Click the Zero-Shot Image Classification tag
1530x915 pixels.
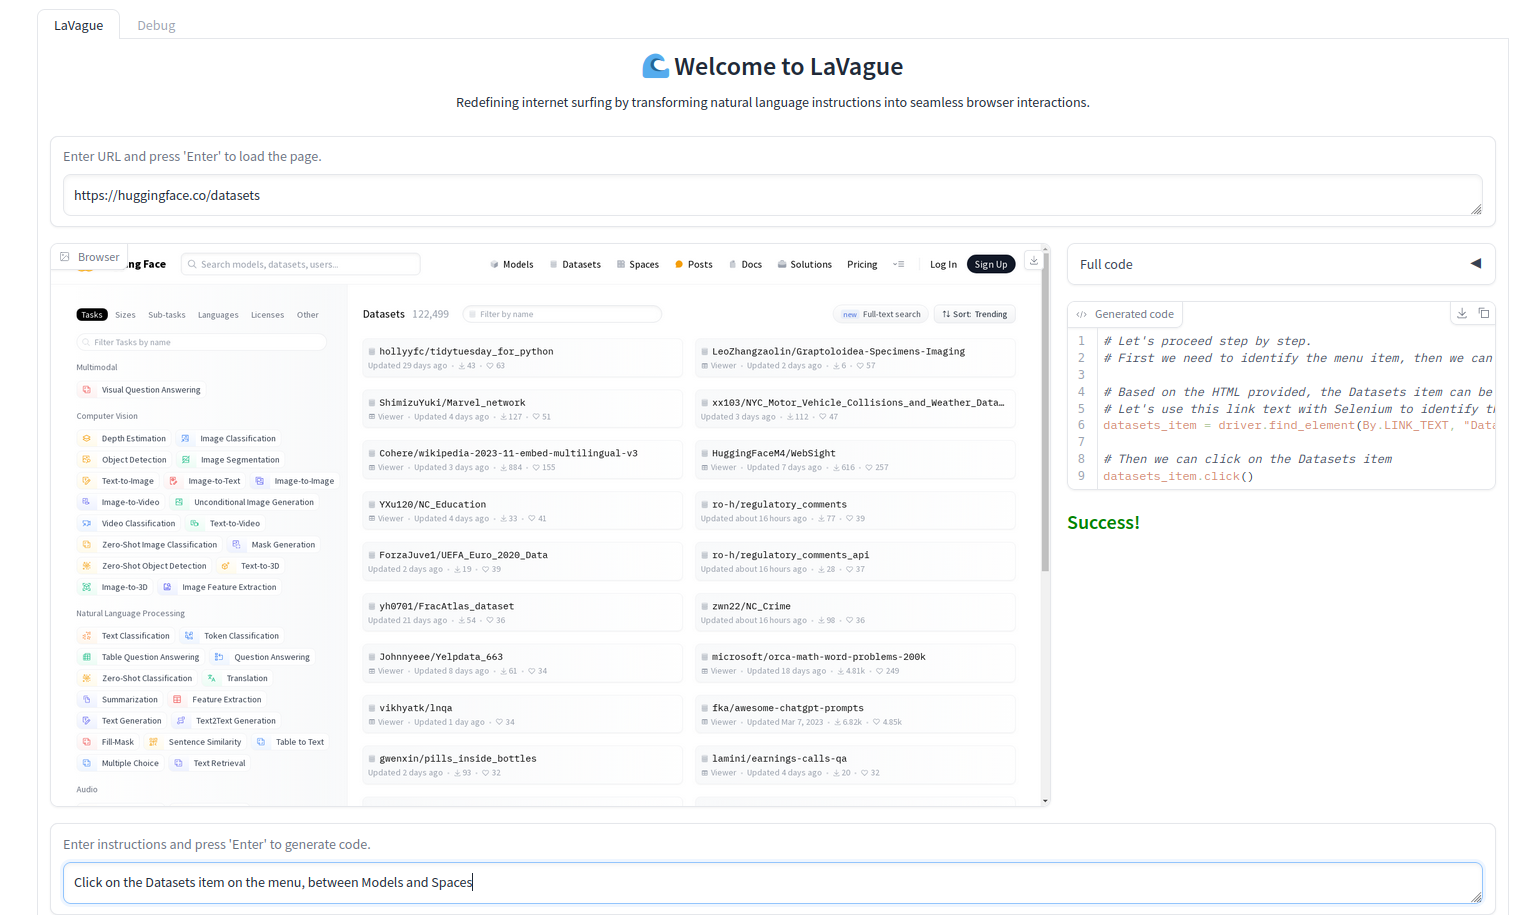tap(150, 545)
